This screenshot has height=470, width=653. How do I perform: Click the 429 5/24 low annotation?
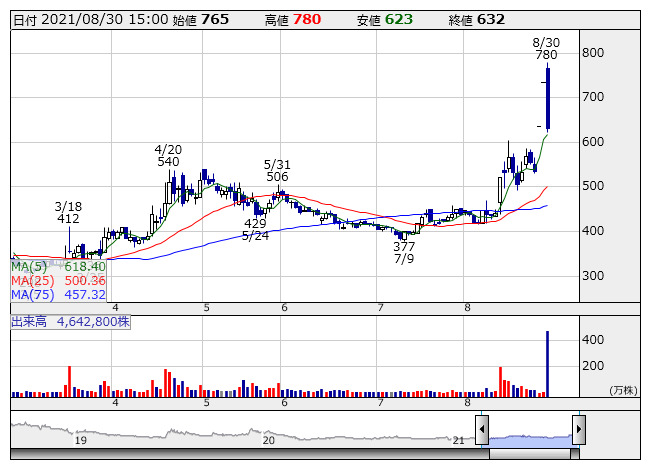click(x=255, y=229)
